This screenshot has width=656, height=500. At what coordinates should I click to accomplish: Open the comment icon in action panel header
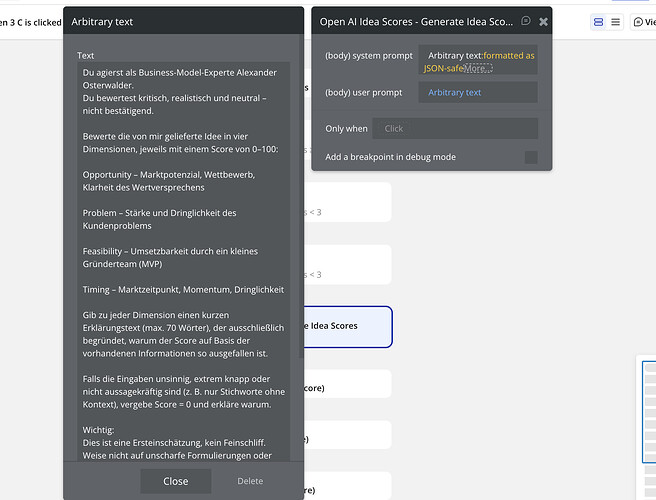(526, 21)
